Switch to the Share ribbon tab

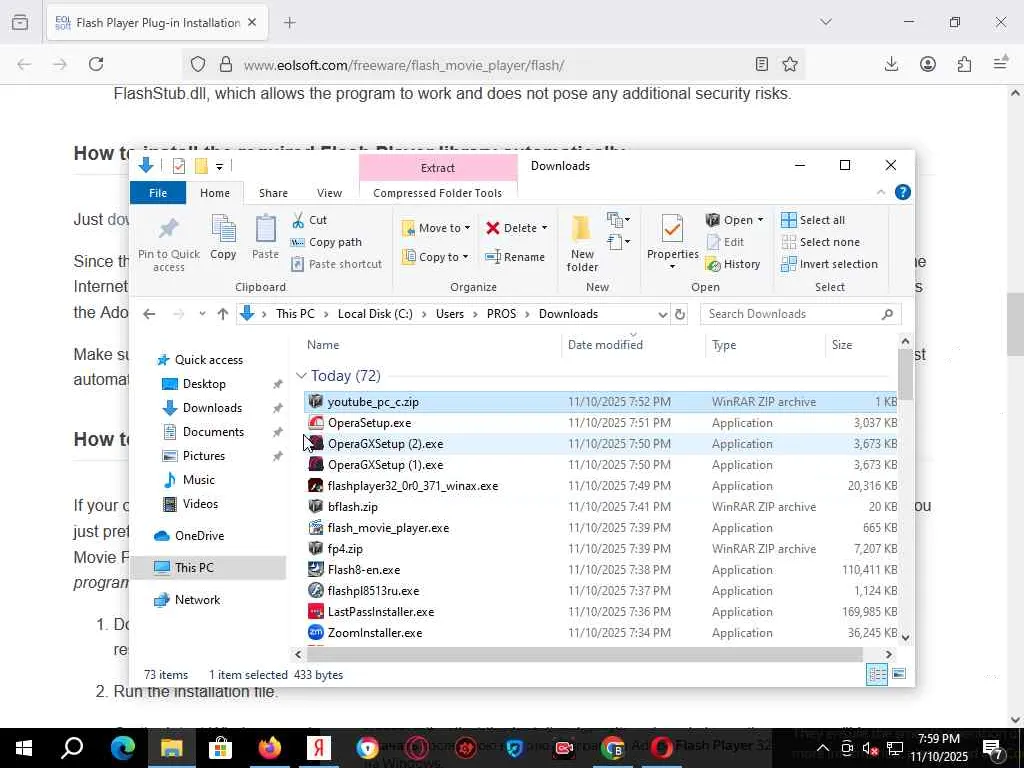pos(273,193)
